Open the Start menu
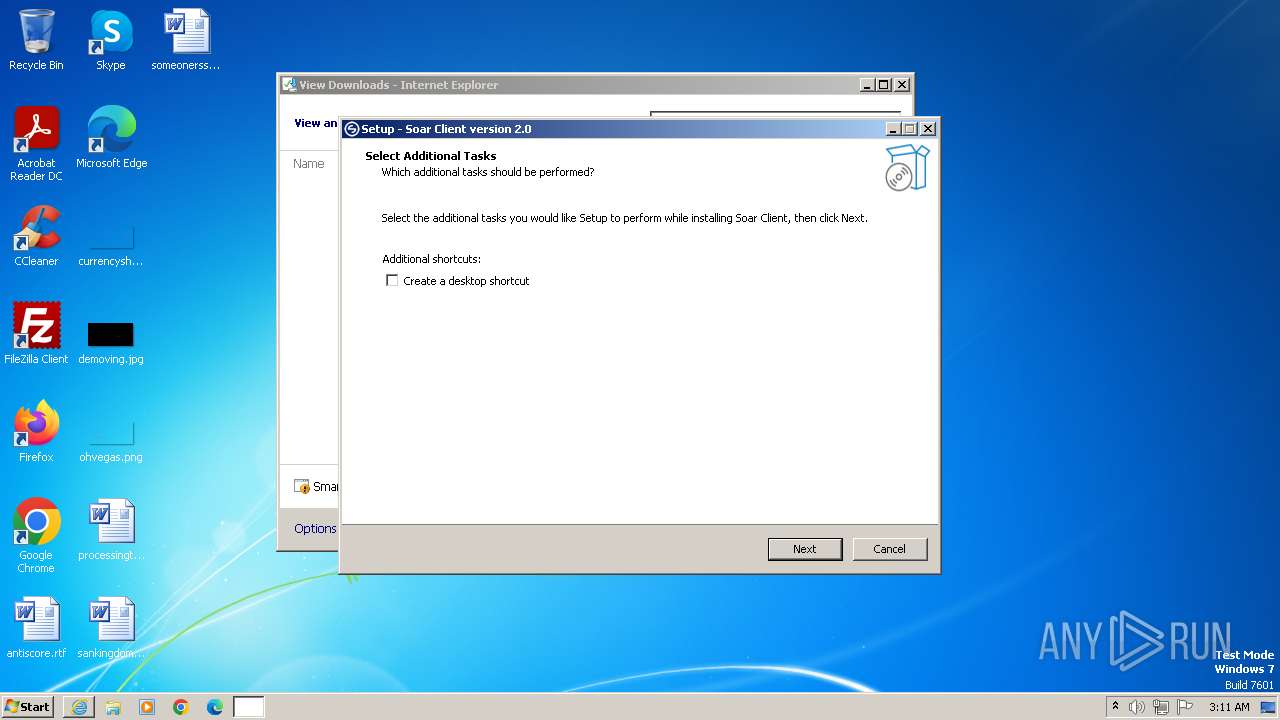Image resolution: width=1280 pixels, height=720 pixels. pos(28,707)
